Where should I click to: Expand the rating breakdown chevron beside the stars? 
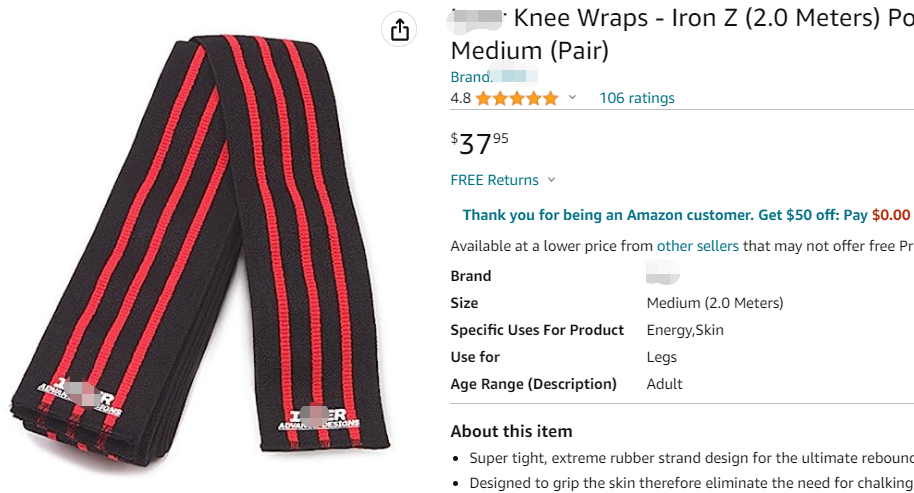[572, 98]
